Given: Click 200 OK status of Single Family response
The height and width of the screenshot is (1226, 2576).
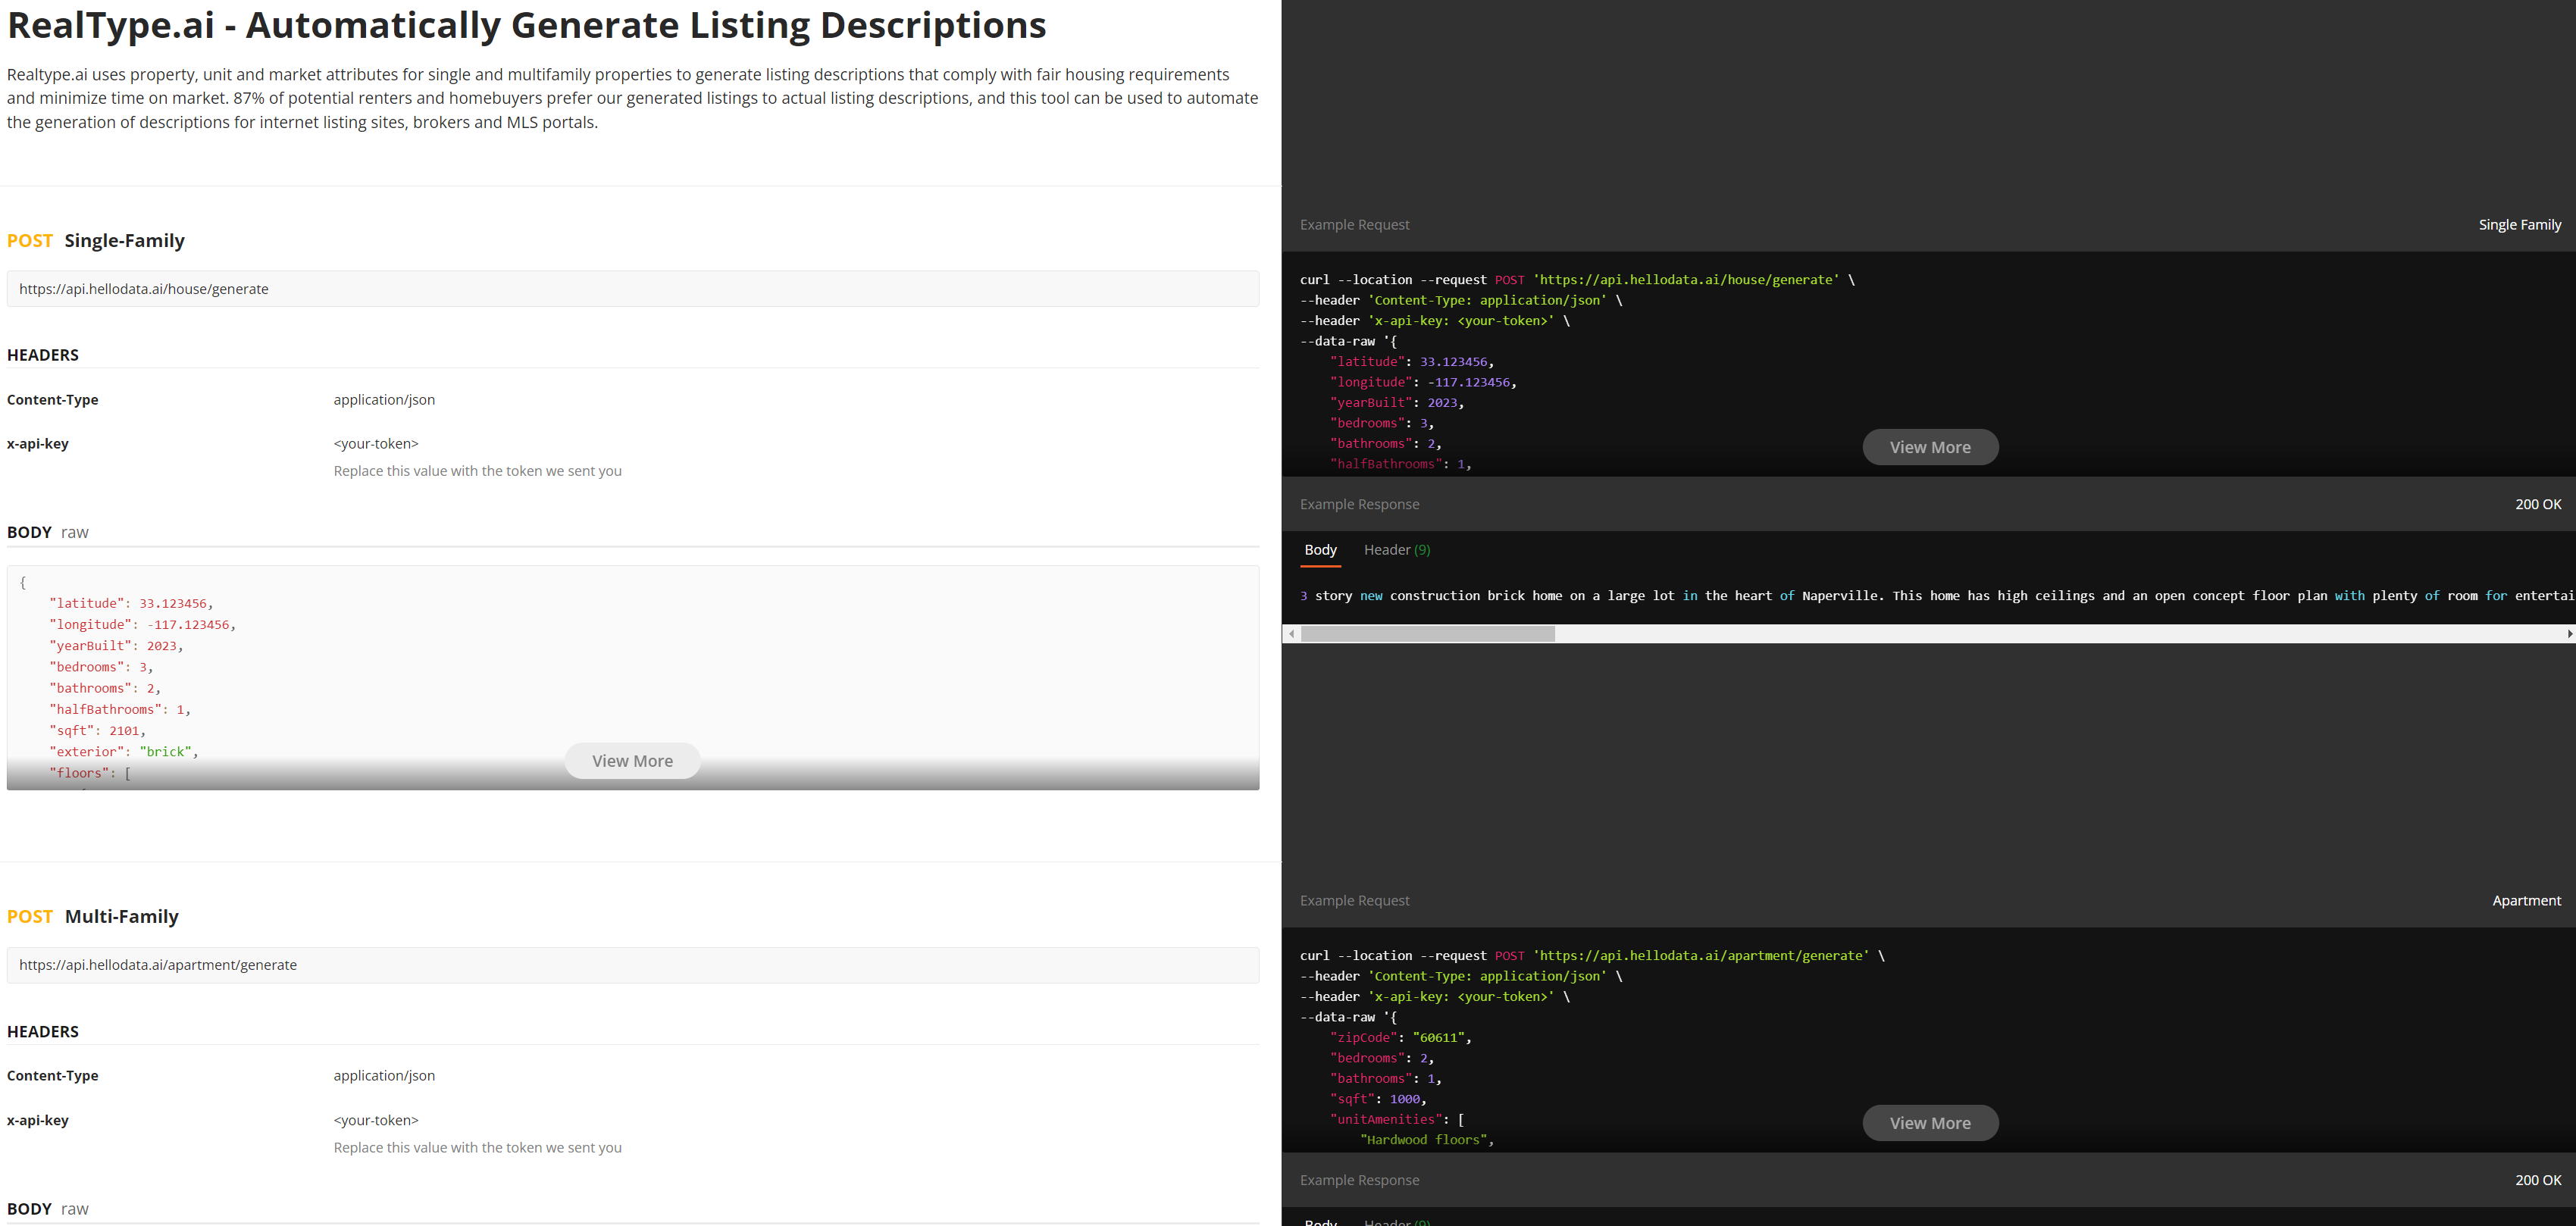Looking at the screenshot, I should click(x=2538, y=505).
